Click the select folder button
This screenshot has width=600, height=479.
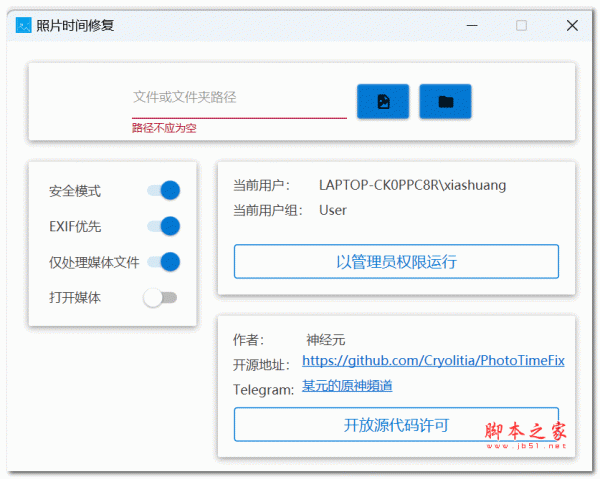[445, 101]
